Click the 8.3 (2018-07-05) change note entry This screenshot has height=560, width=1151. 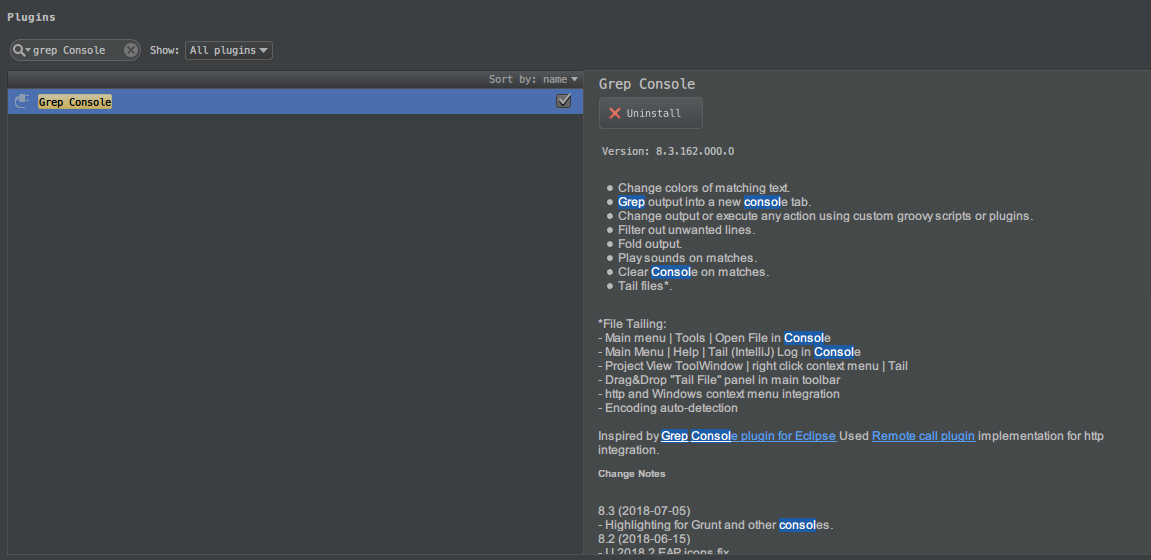[644, 511]
